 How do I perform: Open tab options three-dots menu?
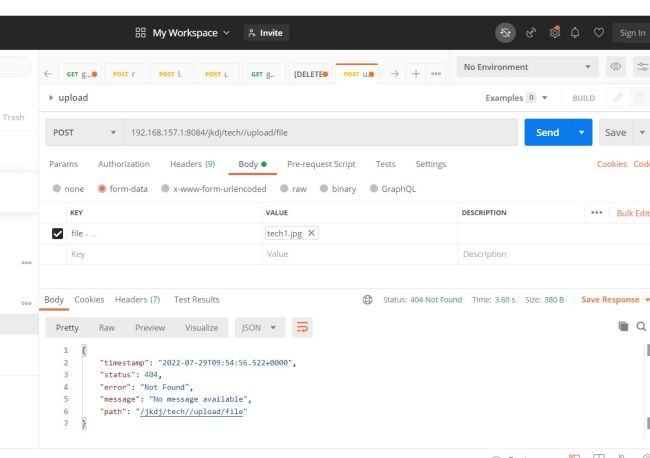point(436,74)
